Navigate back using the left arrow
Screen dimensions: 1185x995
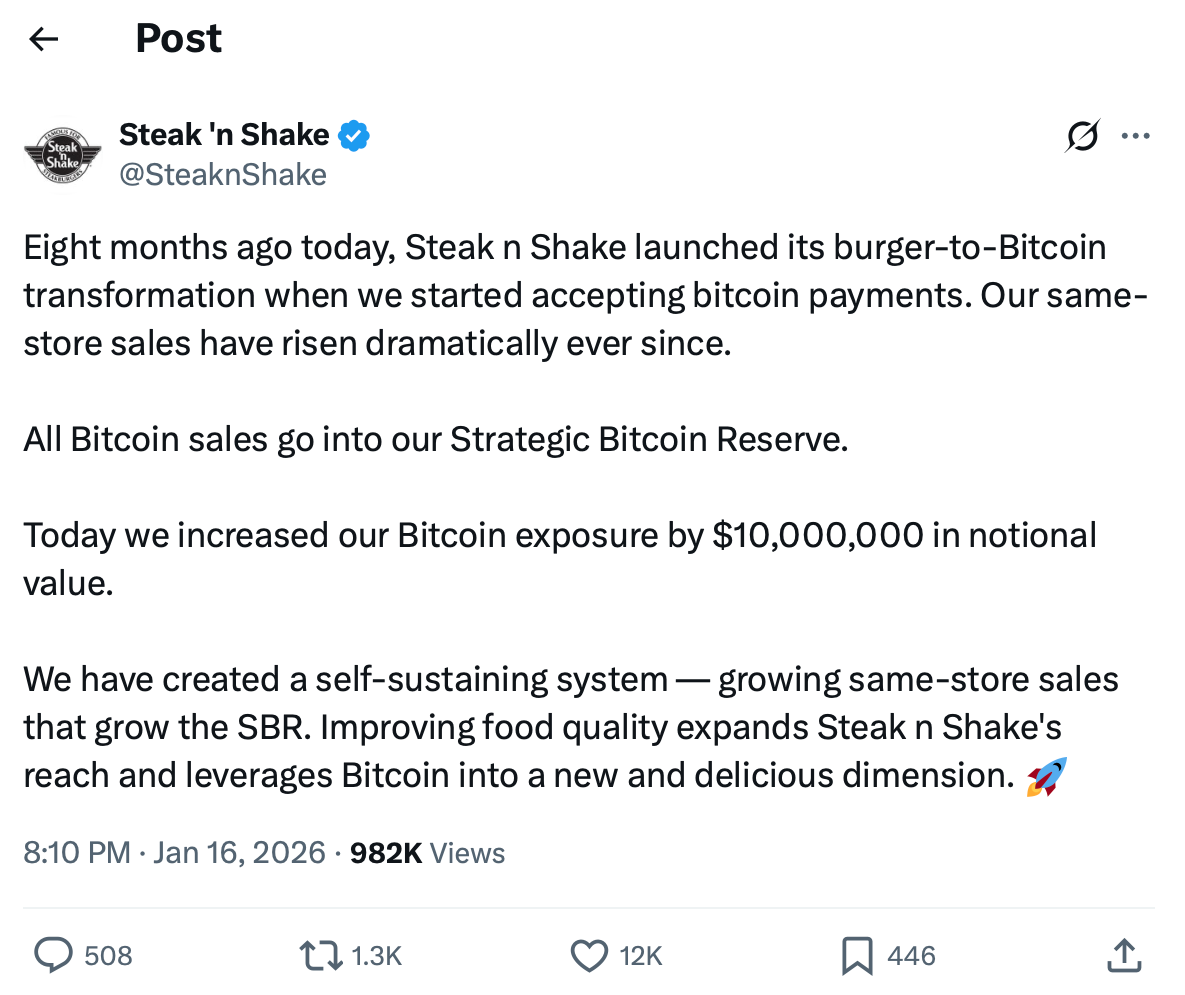(42, 38)
